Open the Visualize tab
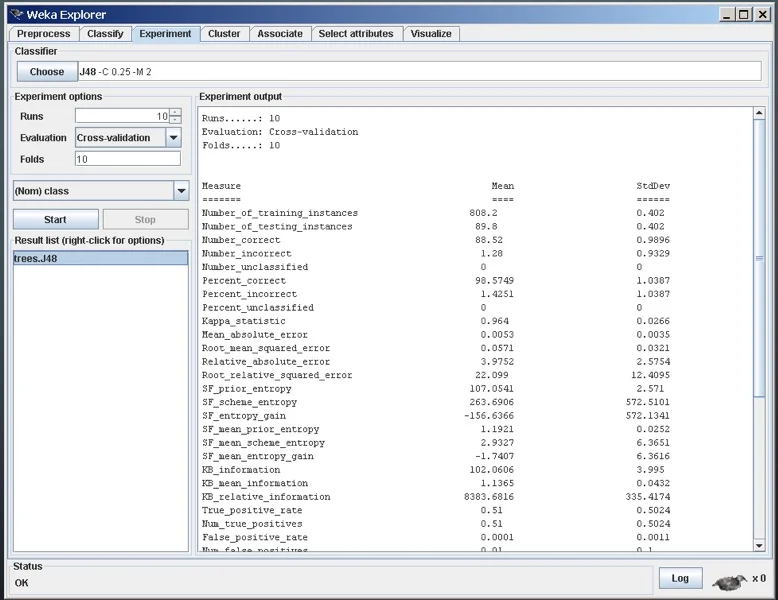The image size is (778, 600). pyautogui.click(x=431, y=34)
